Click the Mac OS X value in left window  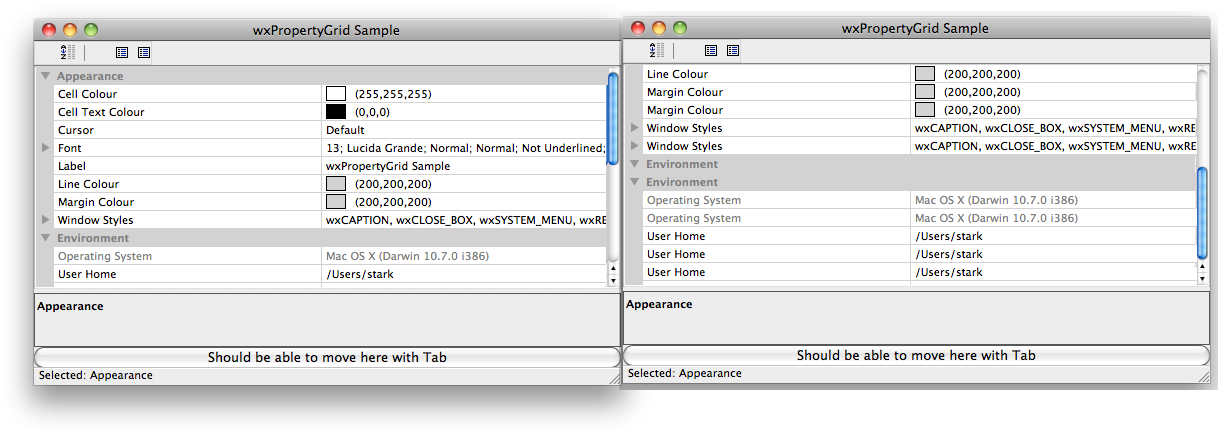click(407, 256)
